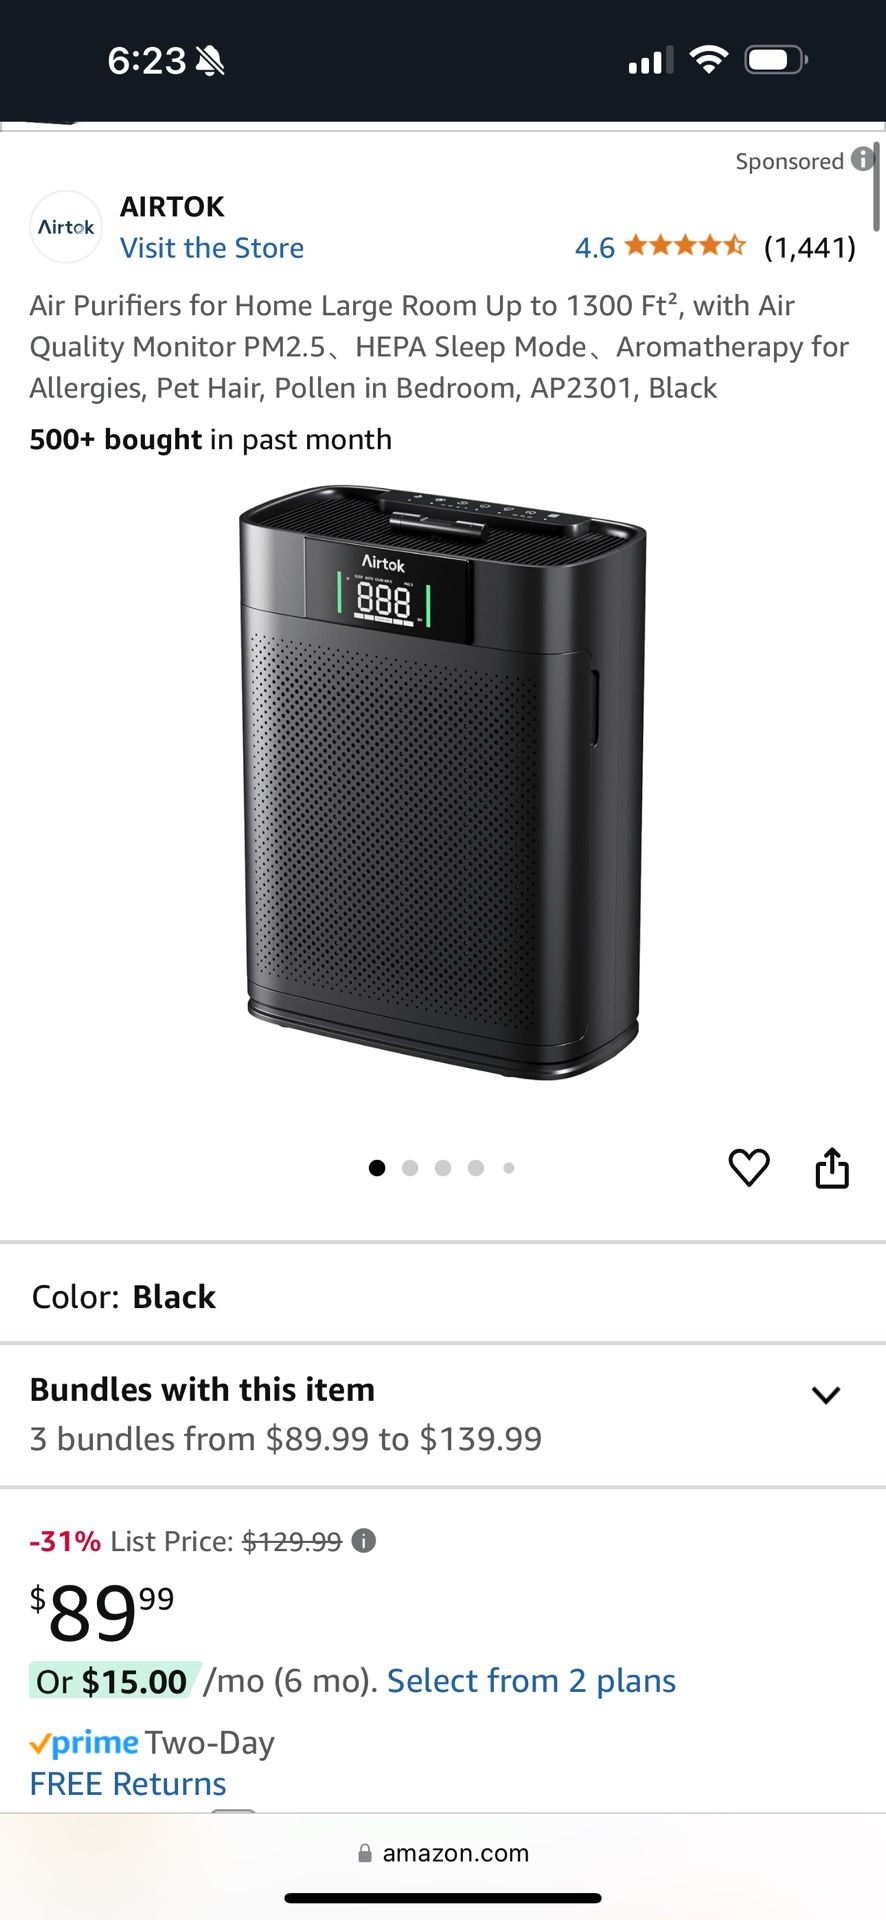
Task: Open the Color: Black option selector
Action: (443, 1296)
